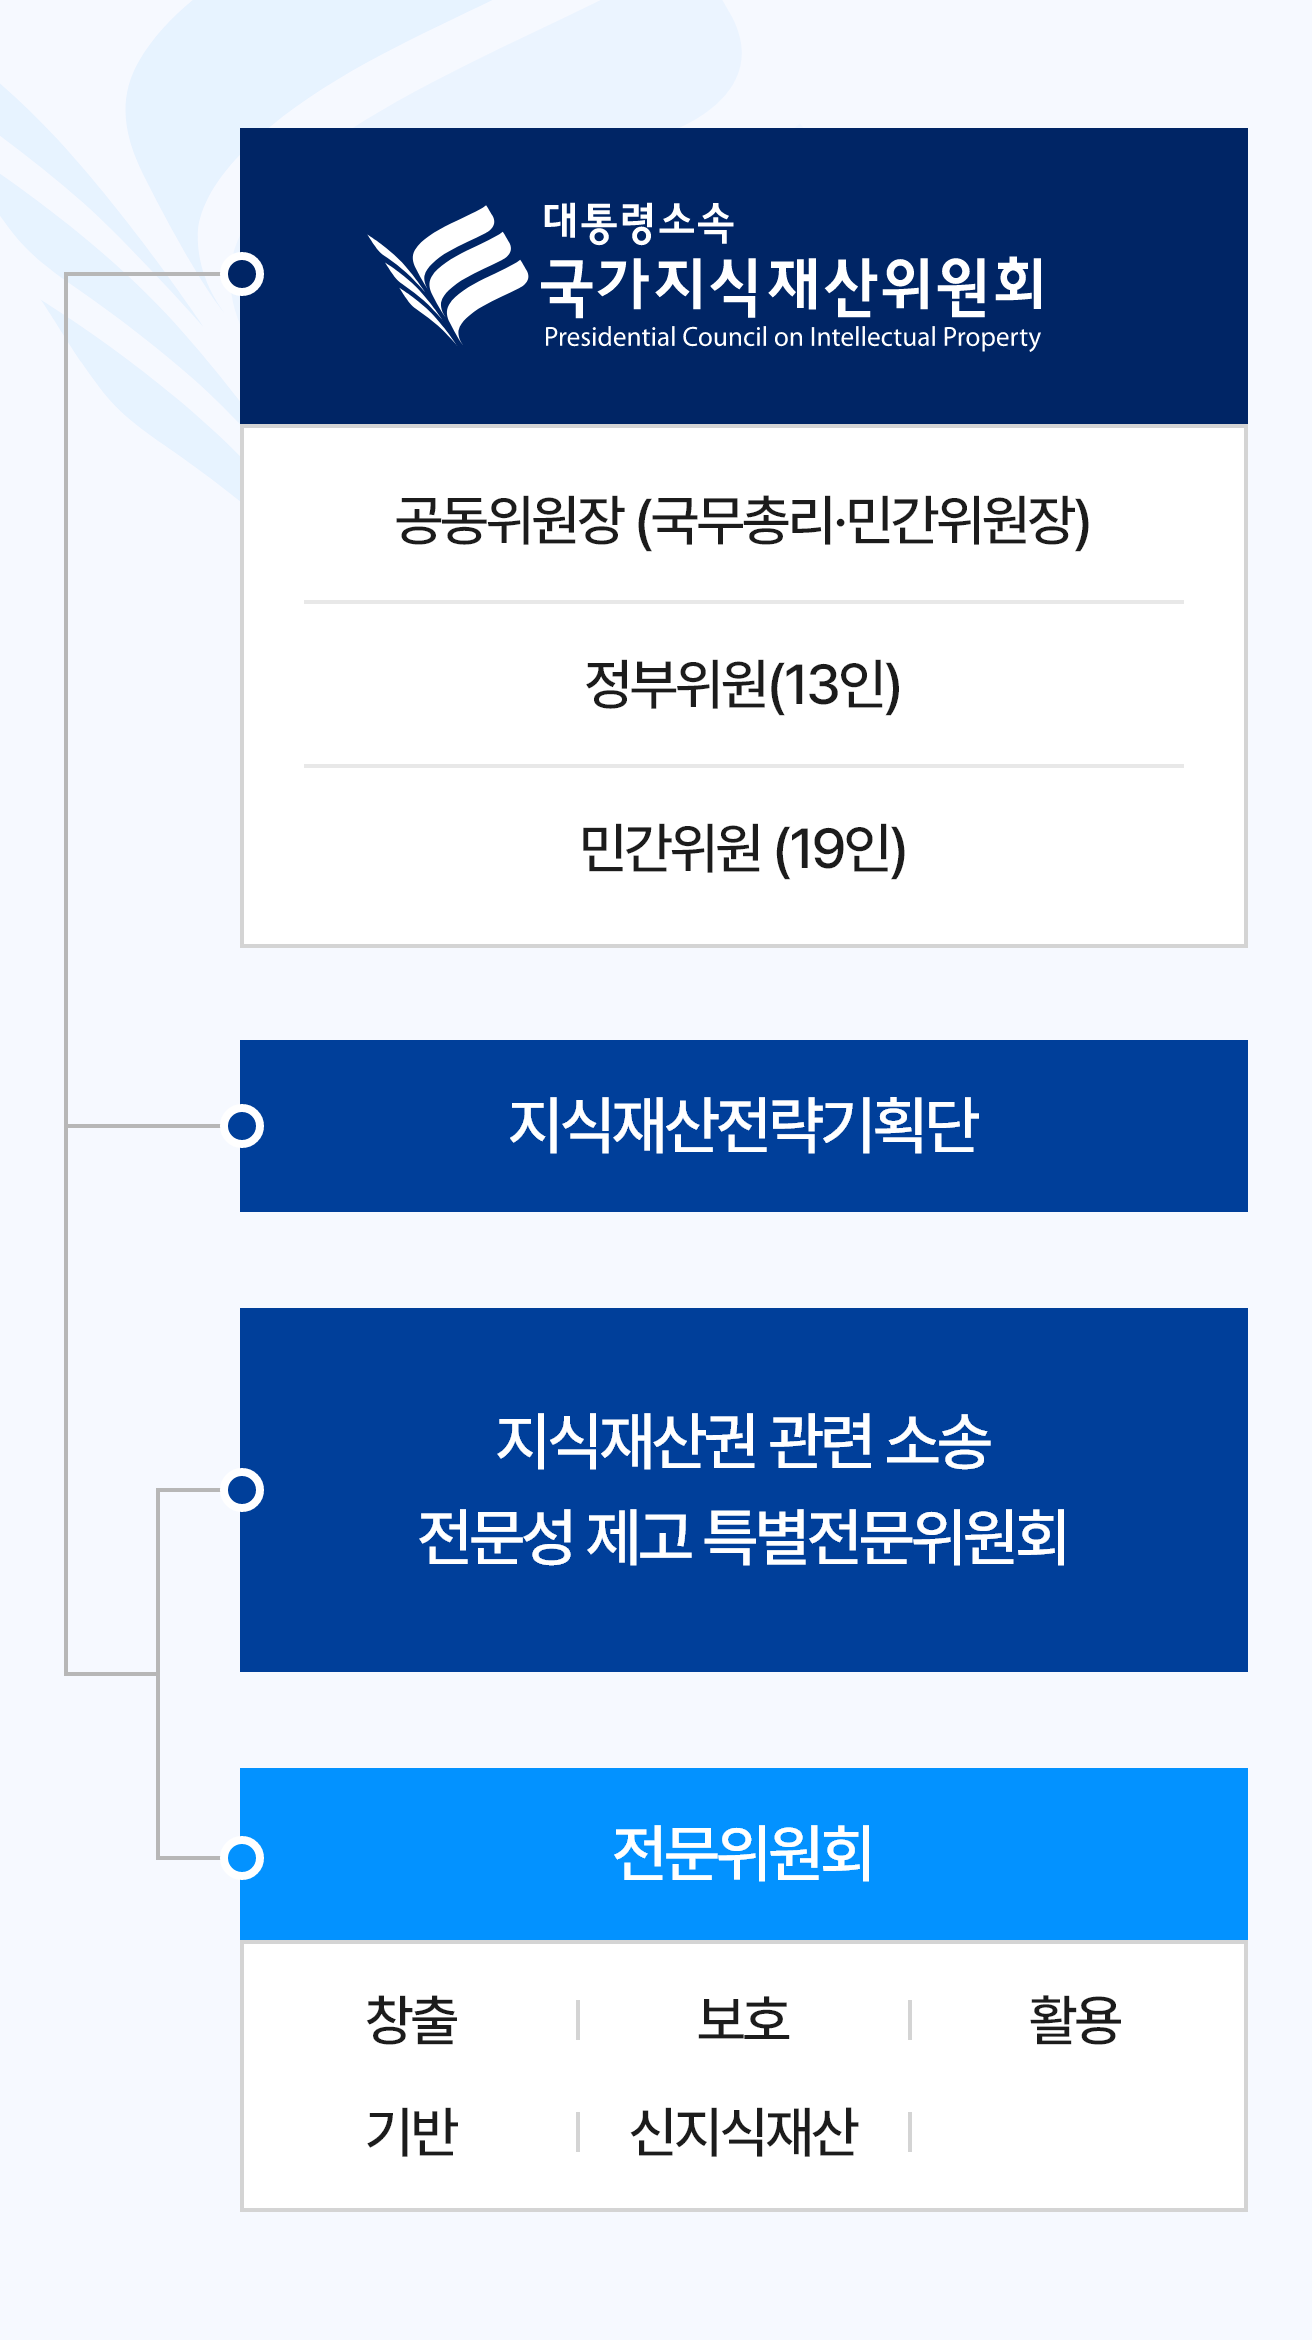Click the 전문성 제고 특별전문위원회 text line
Viewport: 1312px width, 2340px height.
click(744, 1537)
